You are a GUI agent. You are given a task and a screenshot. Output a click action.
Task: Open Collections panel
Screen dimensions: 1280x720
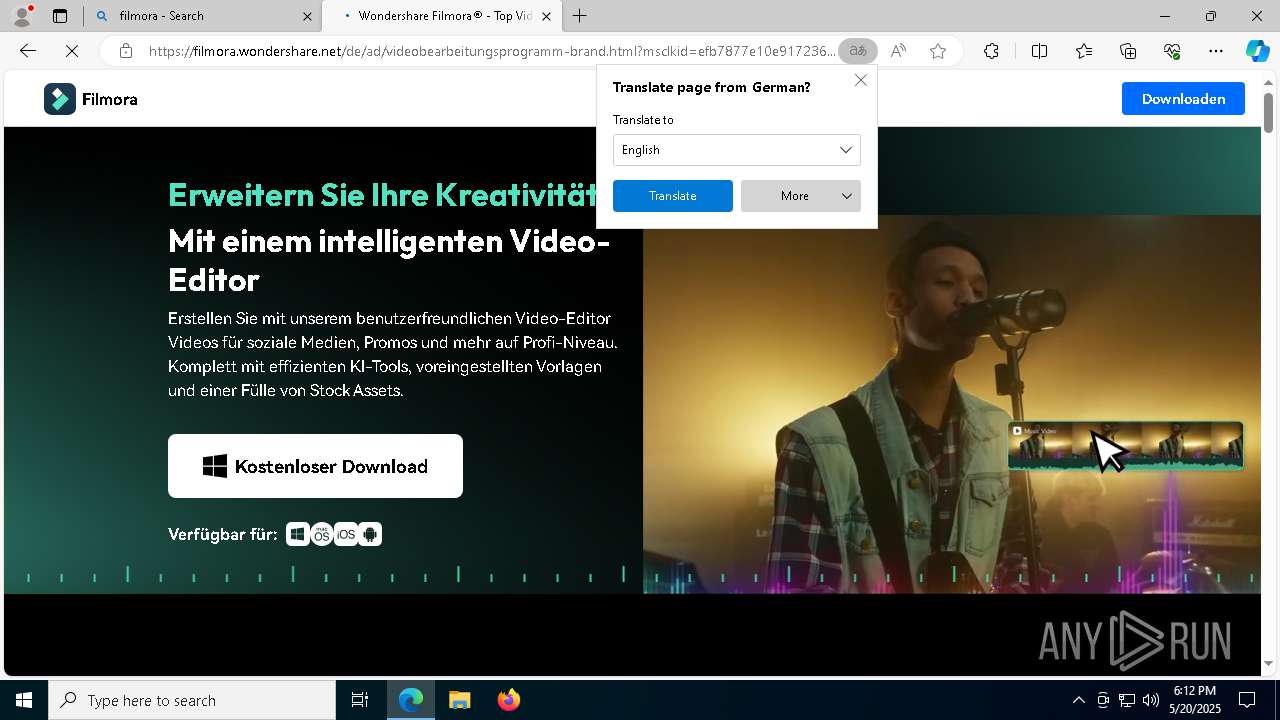point(1128,51)
